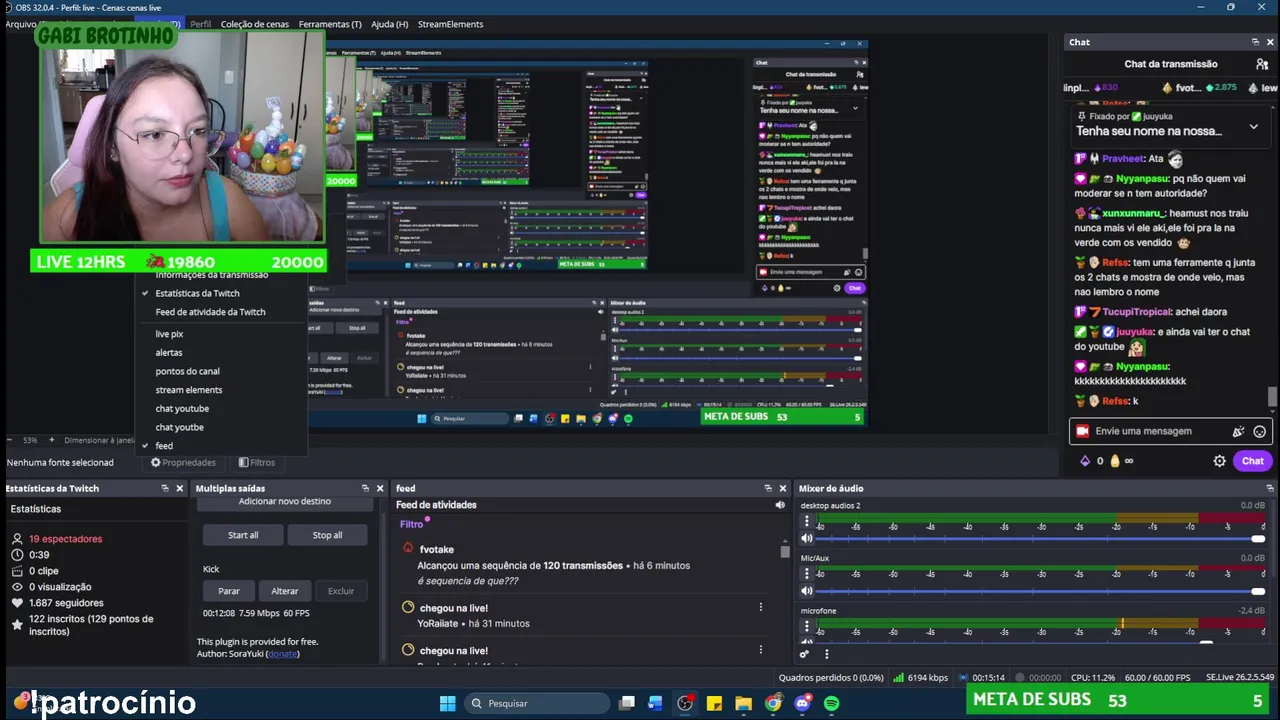Click the celebration icon in the message box
Viewport: 1280px width, 720px height.
tap(1238, 431)
